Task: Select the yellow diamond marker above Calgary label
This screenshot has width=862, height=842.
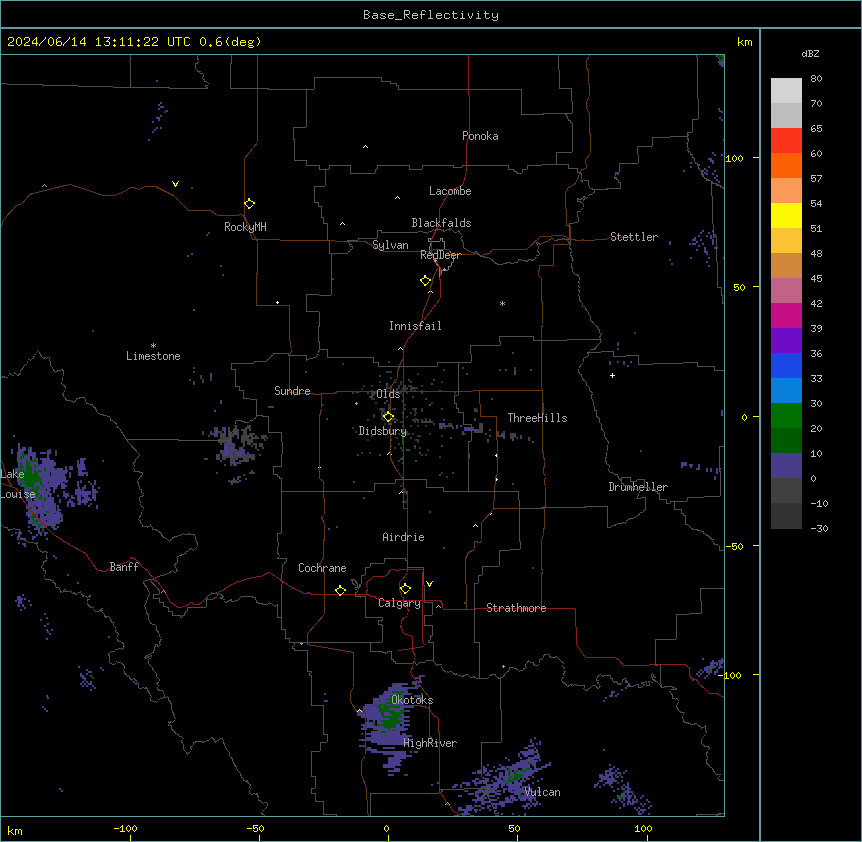Action: click(405, 589)
